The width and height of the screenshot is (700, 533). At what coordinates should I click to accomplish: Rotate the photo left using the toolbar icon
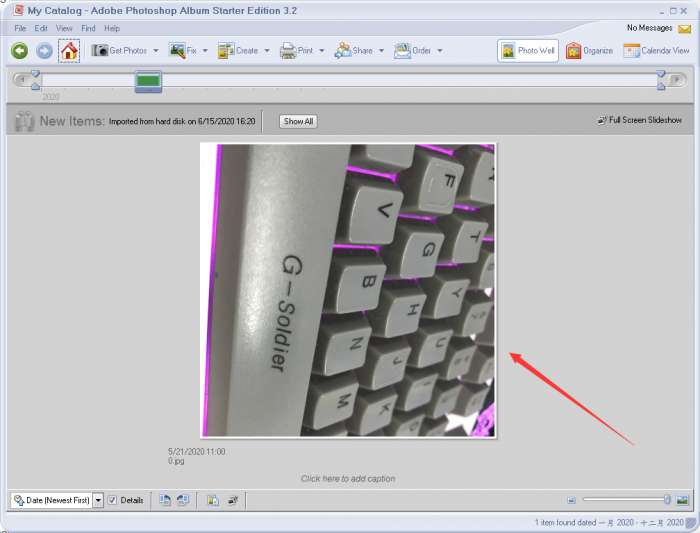pos(165,500)
